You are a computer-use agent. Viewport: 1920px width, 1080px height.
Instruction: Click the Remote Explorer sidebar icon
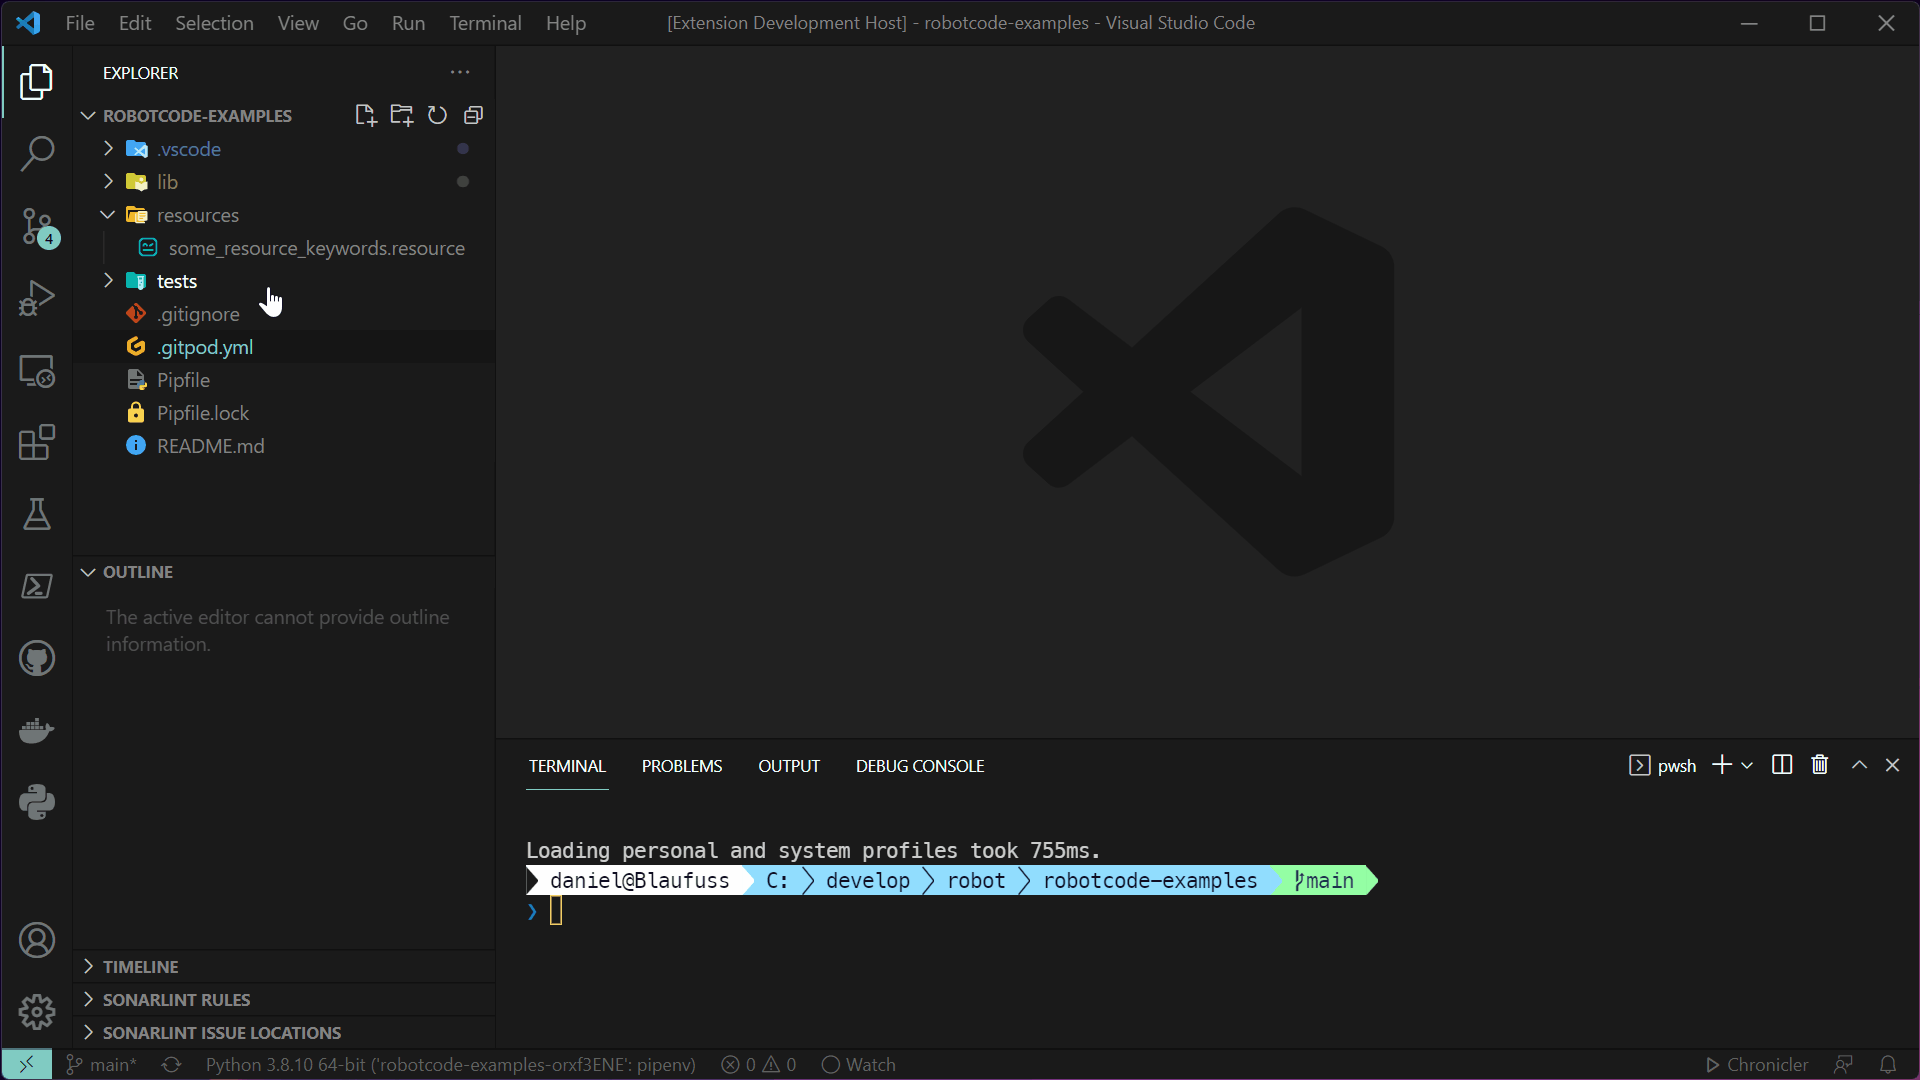point(36,372)
